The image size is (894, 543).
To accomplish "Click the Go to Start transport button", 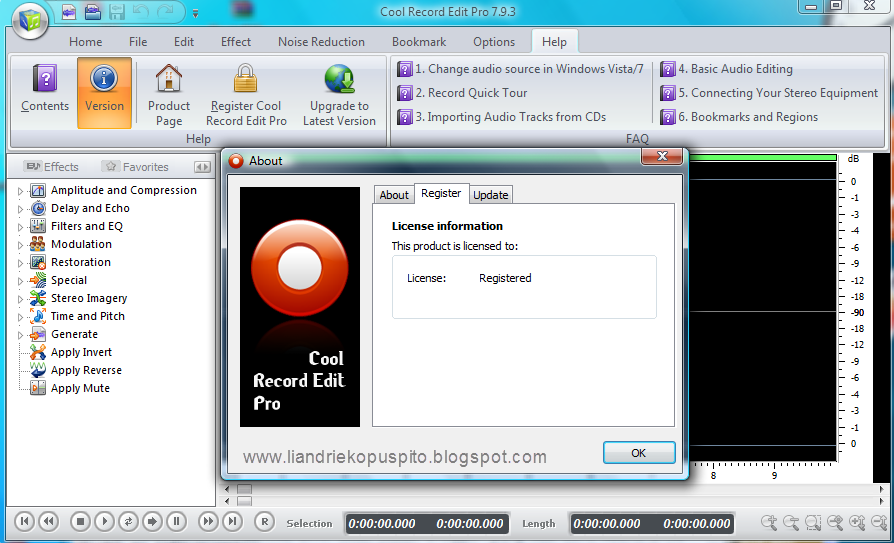I will tap(24, 521).
